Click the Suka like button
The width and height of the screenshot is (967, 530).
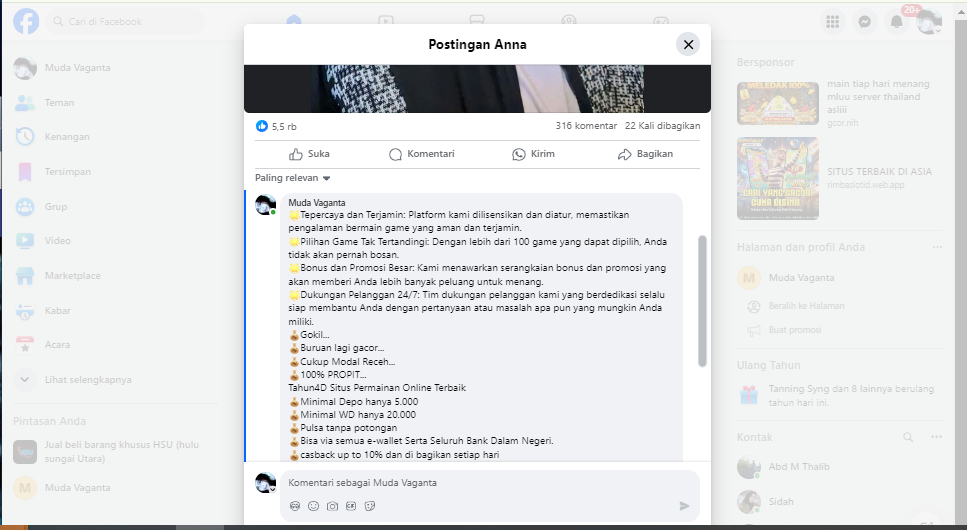[x=309, y=154]
